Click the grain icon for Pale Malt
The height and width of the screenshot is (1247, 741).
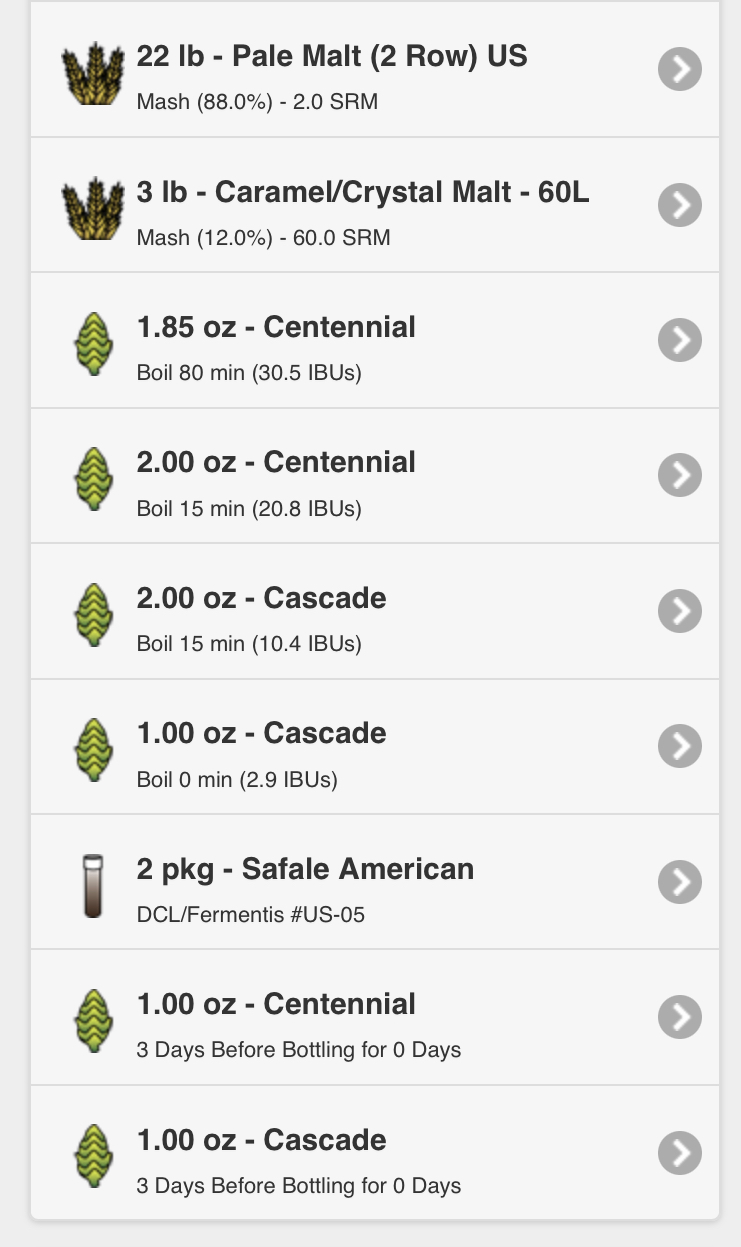(x=93, y=69)
